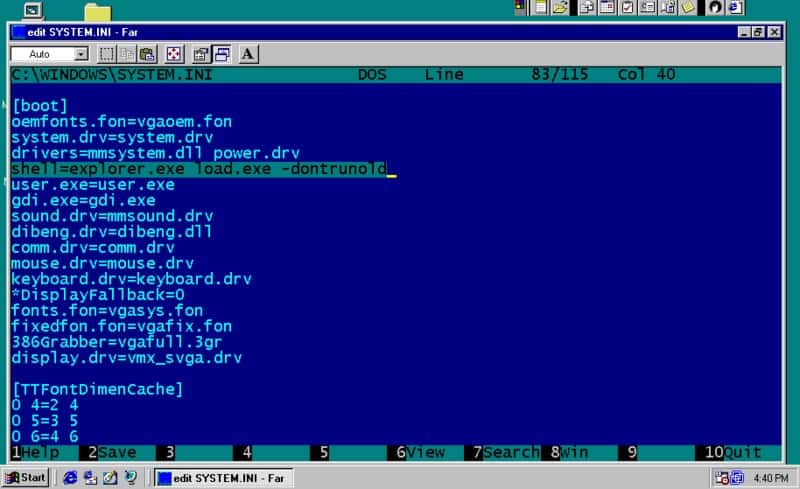Click the Copy toolbar icon
Screen dimensions: 800x489
pos(127,54)
